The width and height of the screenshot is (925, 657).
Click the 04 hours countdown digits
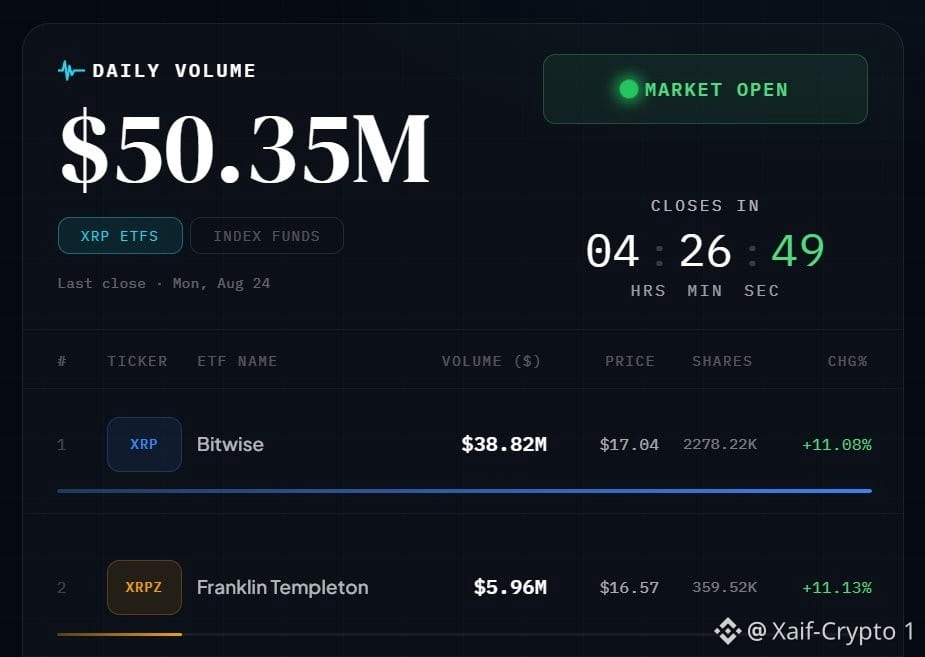coord(612,251)
